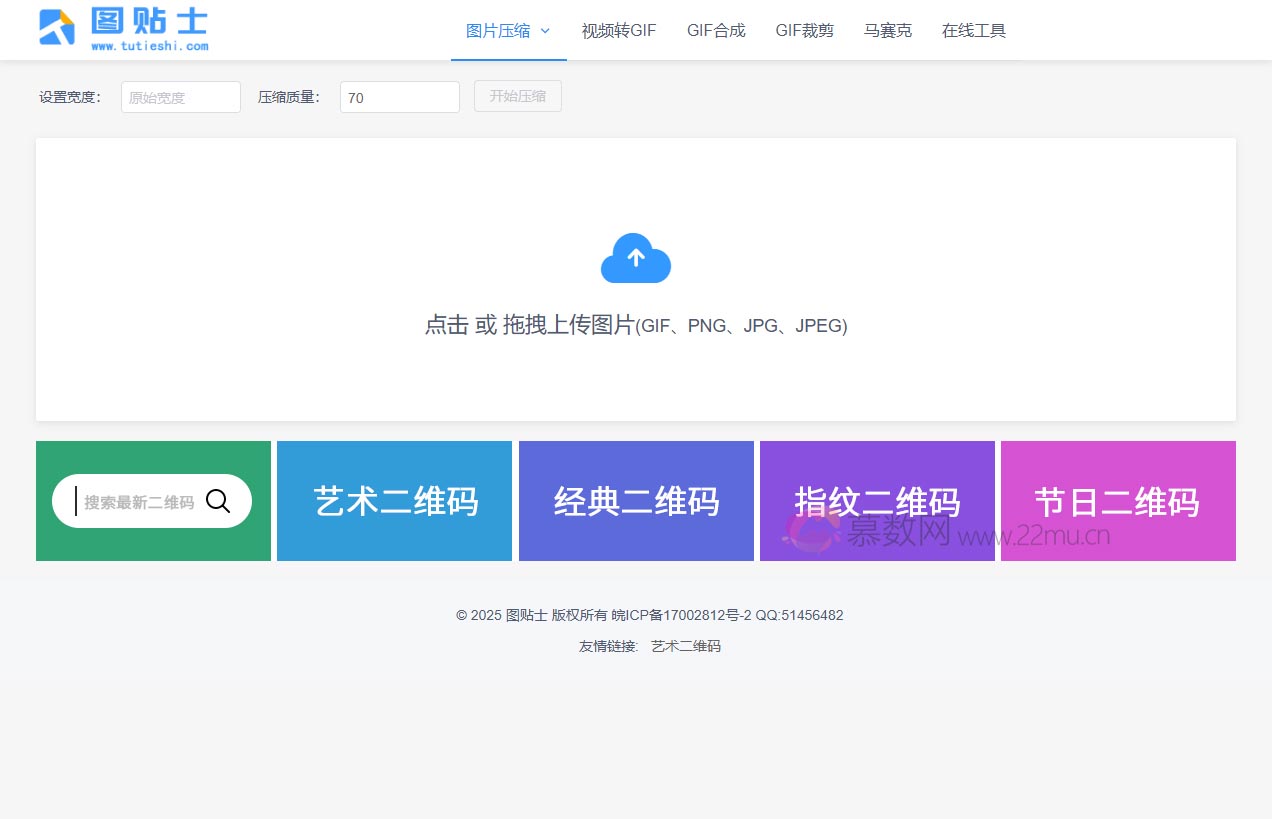Click the magnifier search icon
Viewport: 1272px width, 819px height.
(218, 500)
